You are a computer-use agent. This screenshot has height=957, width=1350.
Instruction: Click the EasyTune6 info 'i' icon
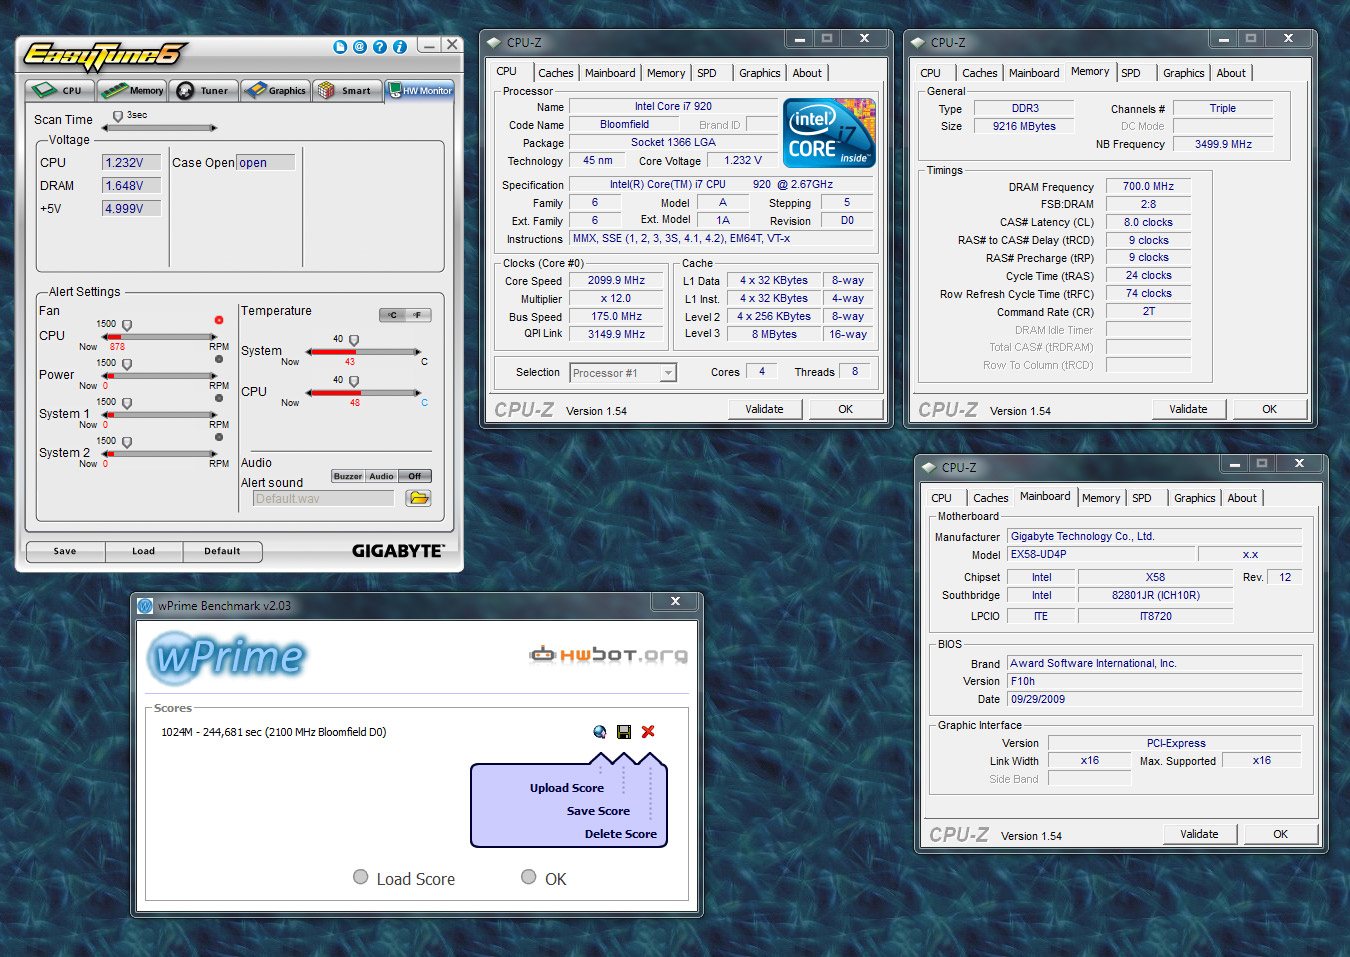400,47
